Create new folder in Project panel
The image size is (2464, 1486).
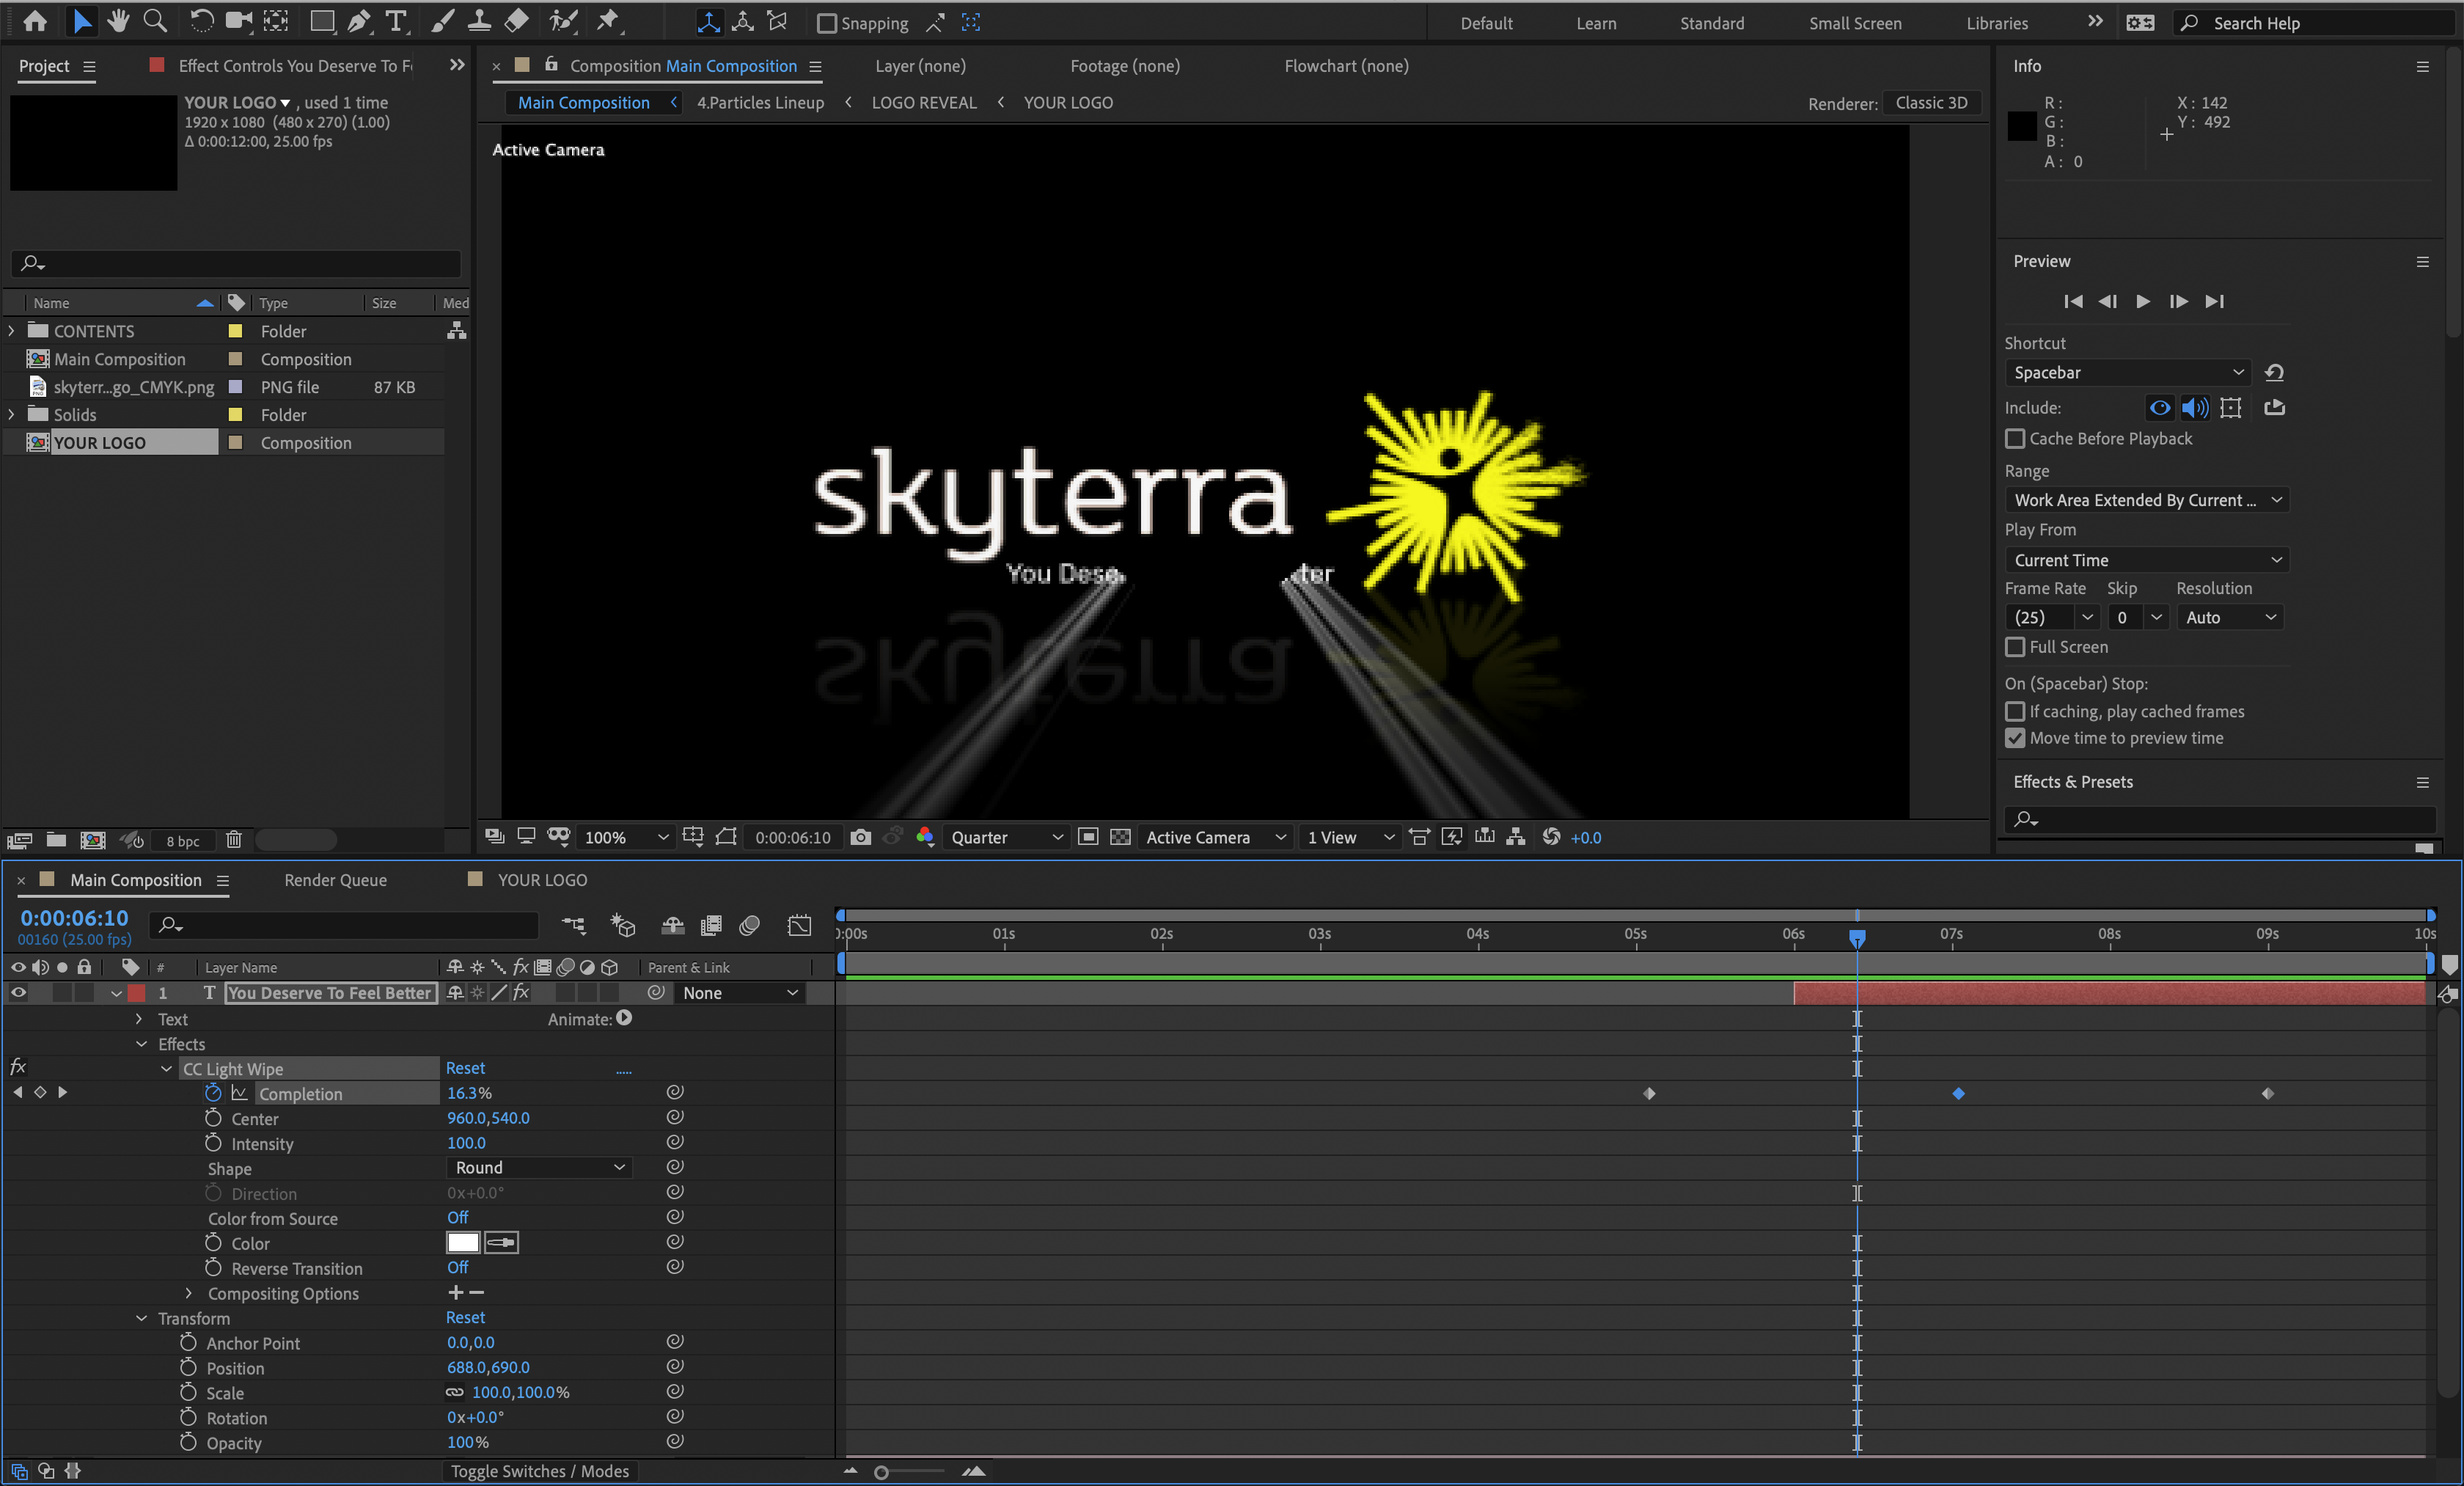point(56,840)
